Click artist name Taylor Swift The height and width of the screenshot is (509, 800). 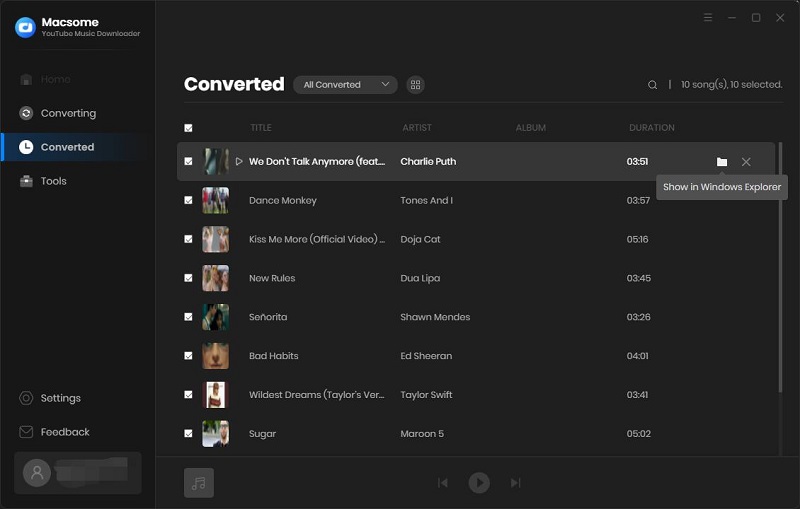click(x=426, y=395)
